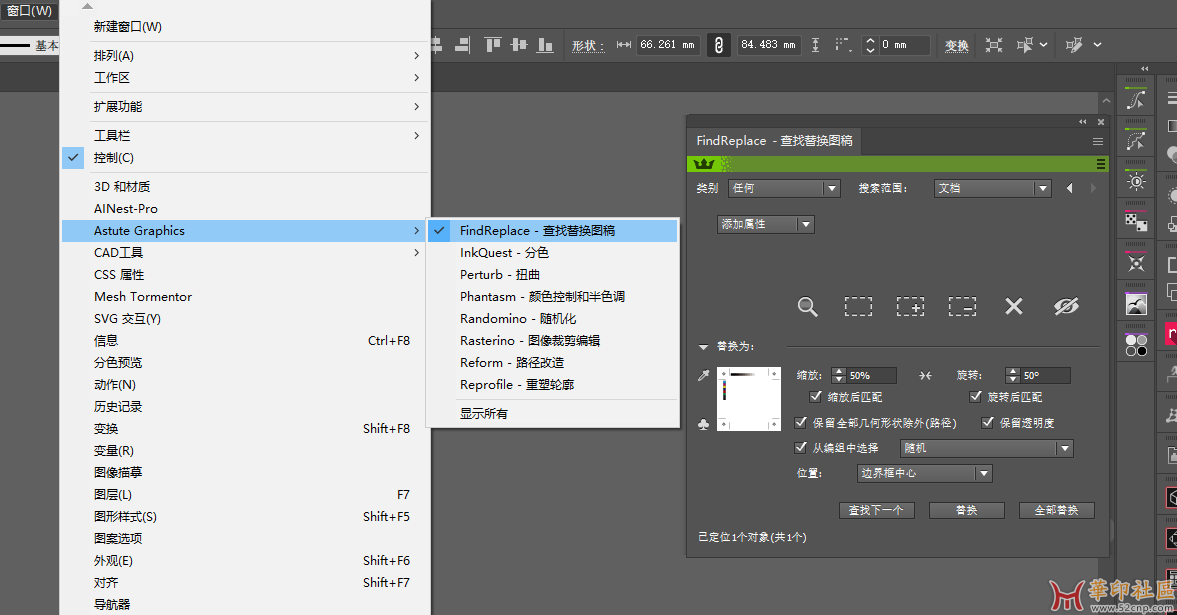The height and width of the screenshot is (615, 1177).
Task: Toggle the constrain width and height link
Action: (x=718, y=45)
